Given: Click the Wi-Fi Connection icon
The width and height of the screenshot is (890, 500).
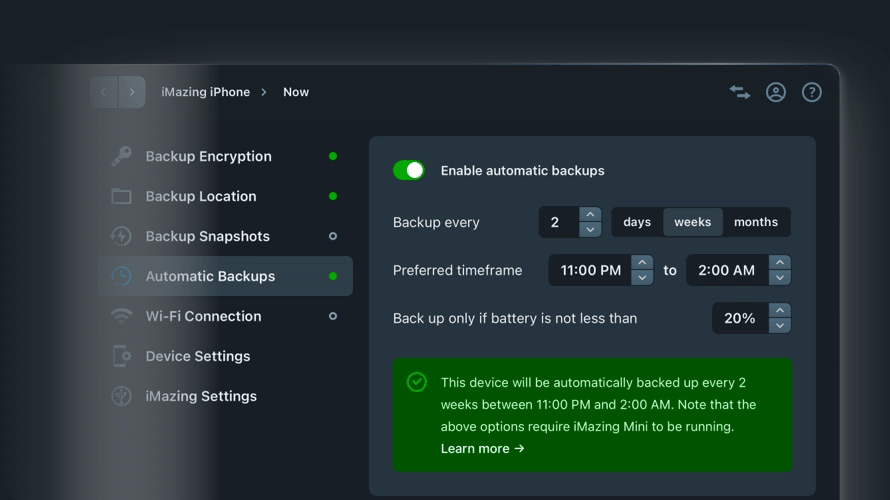Looking at the screenshot, I should coord(121,316).
